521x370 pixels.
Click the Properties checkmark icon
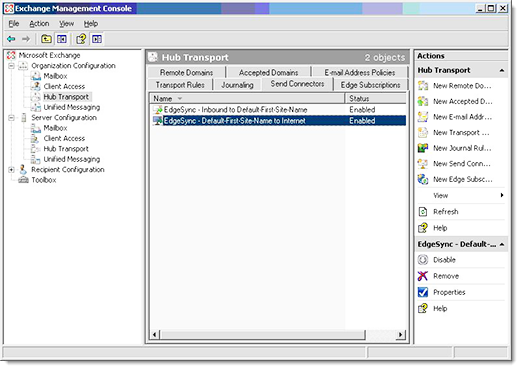423,292
